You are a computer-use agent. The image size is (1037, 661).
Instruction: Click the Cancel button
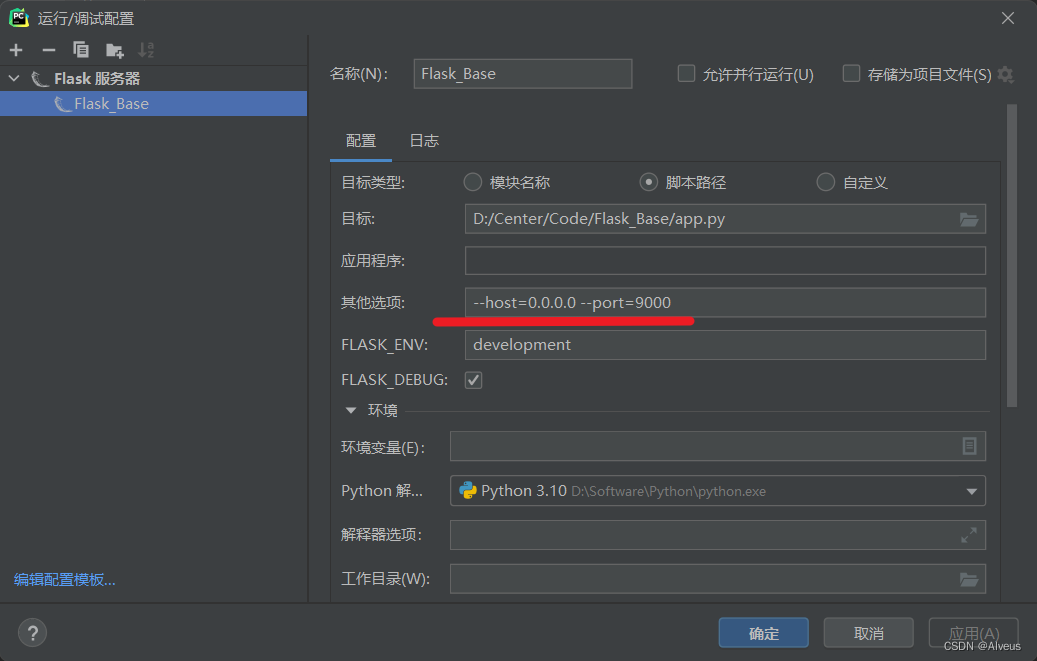point(868,633)
